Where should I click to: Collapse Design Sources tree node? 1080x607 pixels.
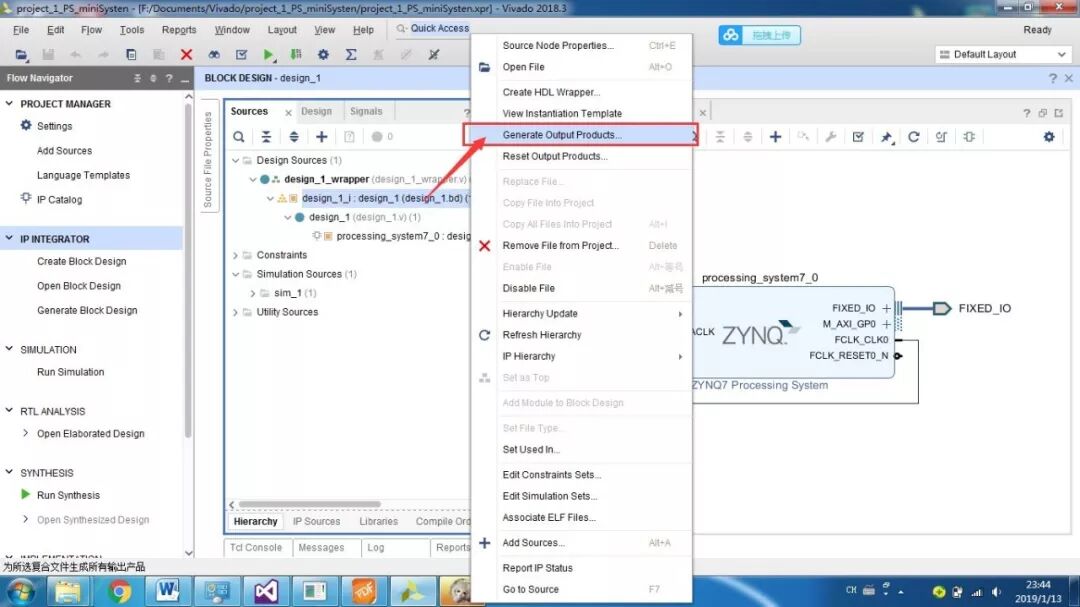point(235,161)
